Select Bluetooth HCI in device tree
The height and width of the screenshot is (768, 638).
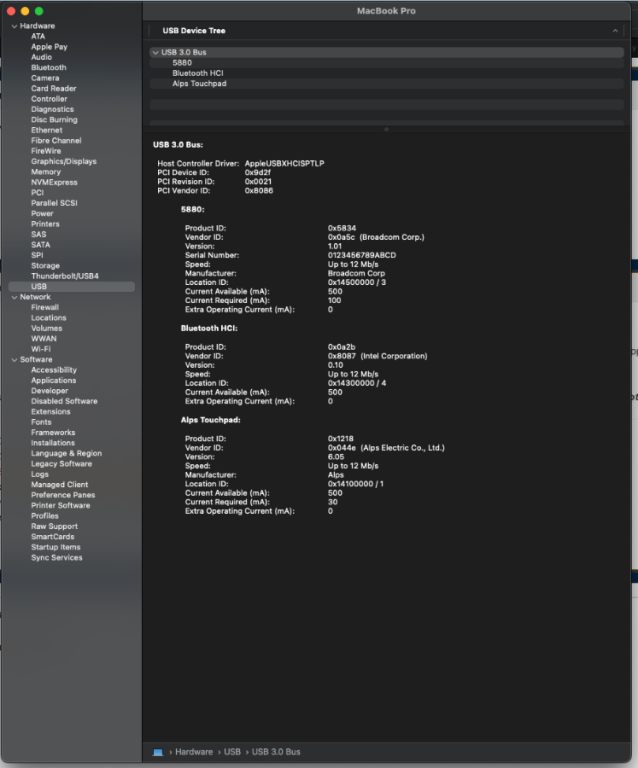coord(386,73)
